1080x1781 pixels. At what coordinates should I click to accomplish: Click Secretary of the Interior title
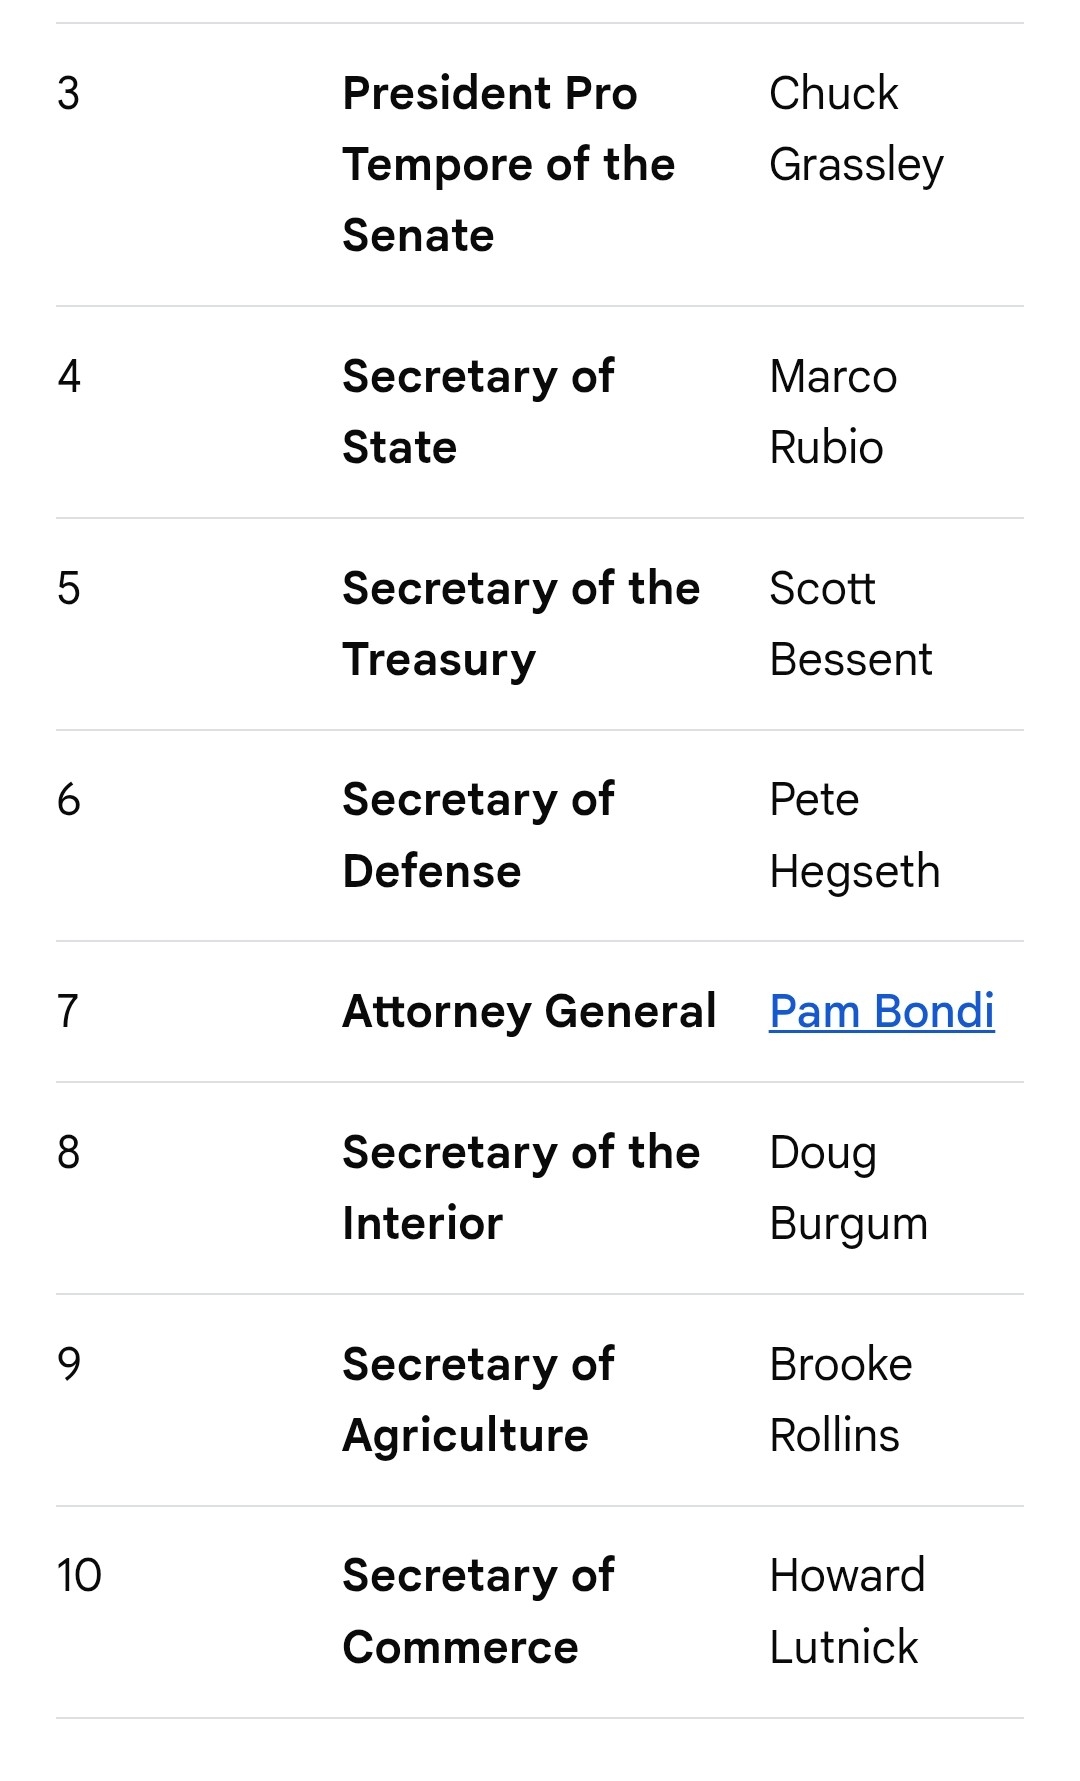[x=520, y=1187]
